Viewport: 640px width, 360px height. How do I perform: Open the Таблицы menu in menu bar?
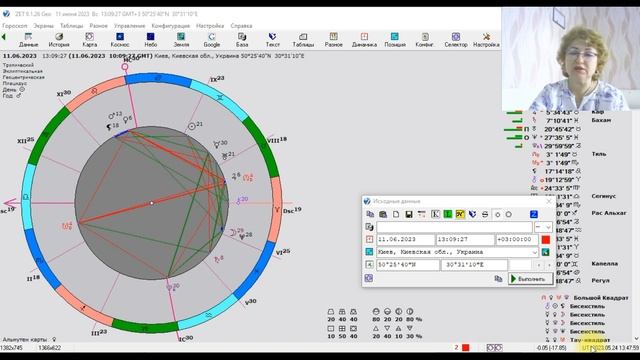71,26
